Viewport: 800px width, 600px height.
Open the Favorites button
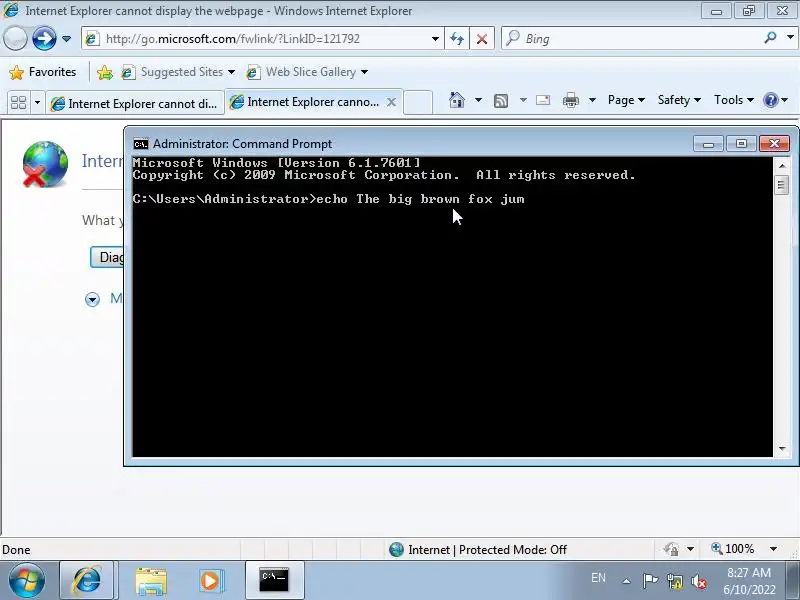point(43,72)
